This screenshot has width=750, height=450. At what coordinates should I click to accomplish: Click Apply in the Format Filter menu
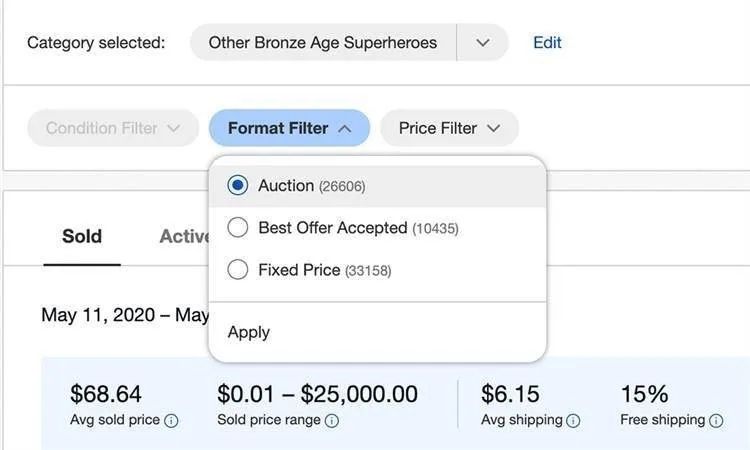[249, 332]
